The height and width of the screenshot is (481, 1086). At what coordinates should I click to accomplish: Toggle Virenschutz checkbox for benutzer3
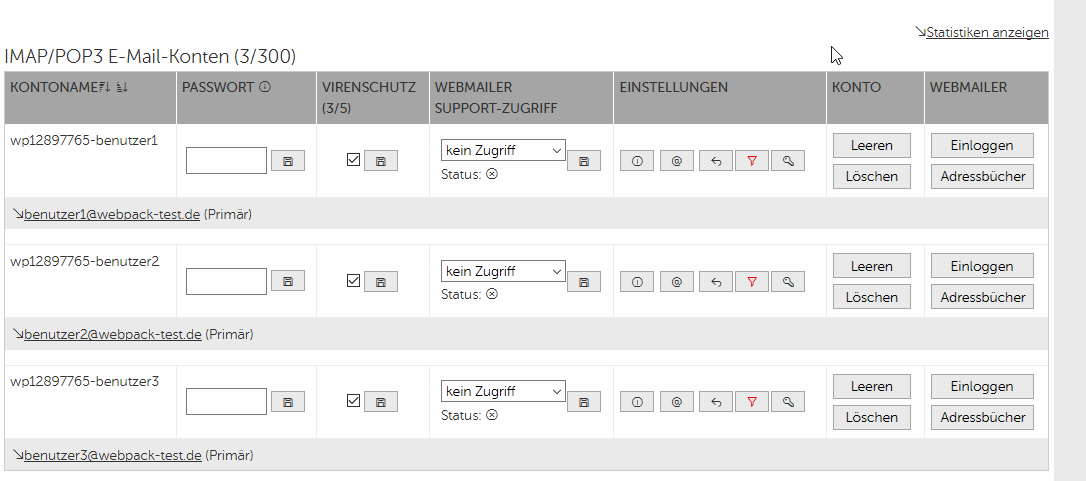pos(353,400)
